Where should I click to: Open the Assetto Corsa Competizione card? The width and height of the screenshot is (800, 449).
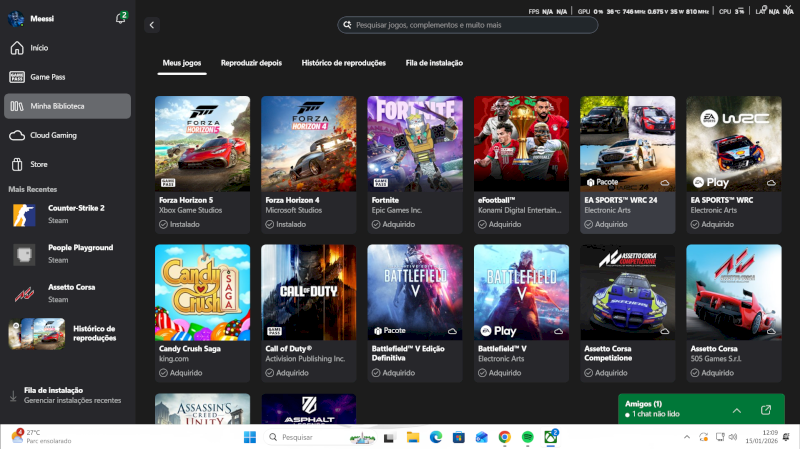click(x=628, y=313)
